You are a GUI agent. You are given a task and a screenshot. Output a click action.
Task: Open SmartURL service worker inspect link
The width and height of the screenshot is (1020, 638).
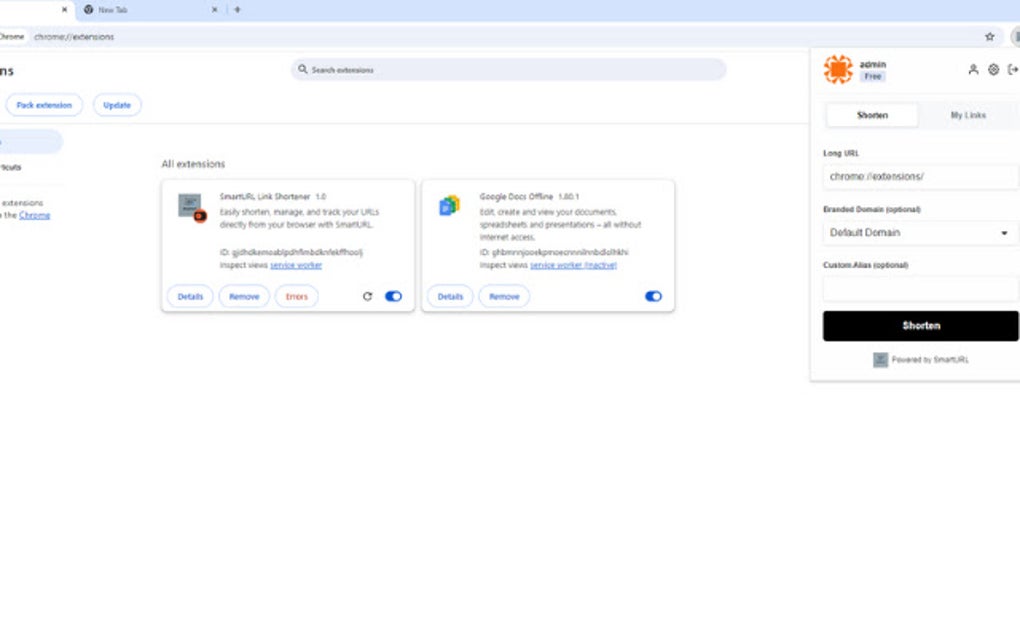pos(296,265)
